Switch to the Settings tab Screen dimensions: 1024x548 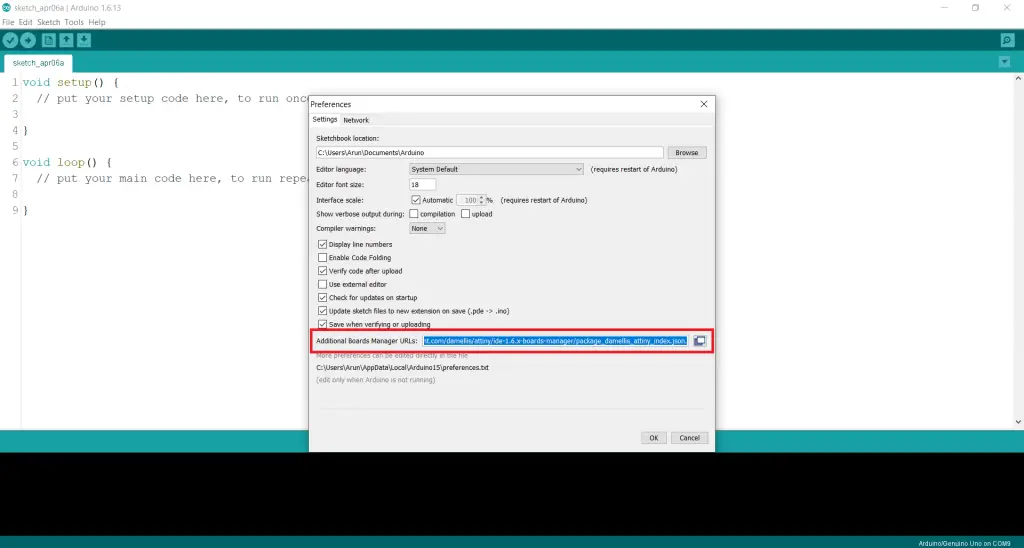(x=325, y=120)
